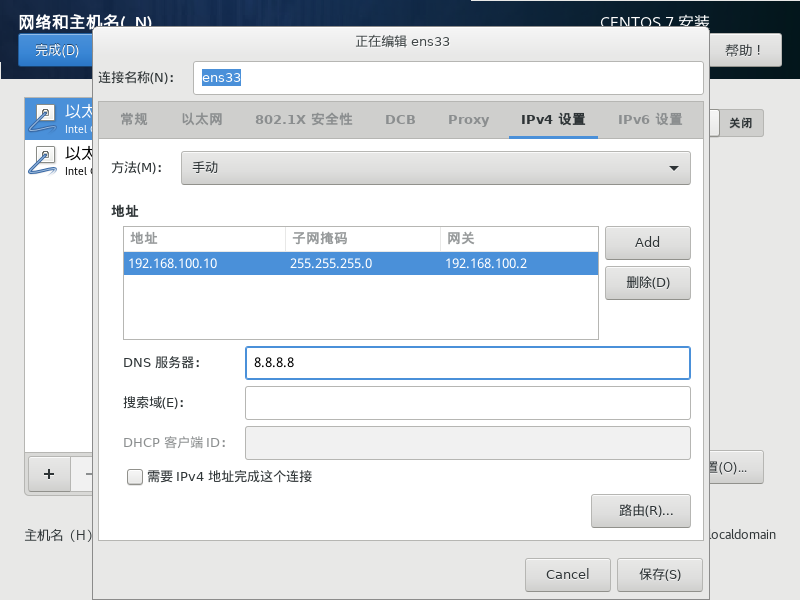Viewport: 800px width, 600px height.
Task: Save settings with the 保存(S) button
Action: 660,574
